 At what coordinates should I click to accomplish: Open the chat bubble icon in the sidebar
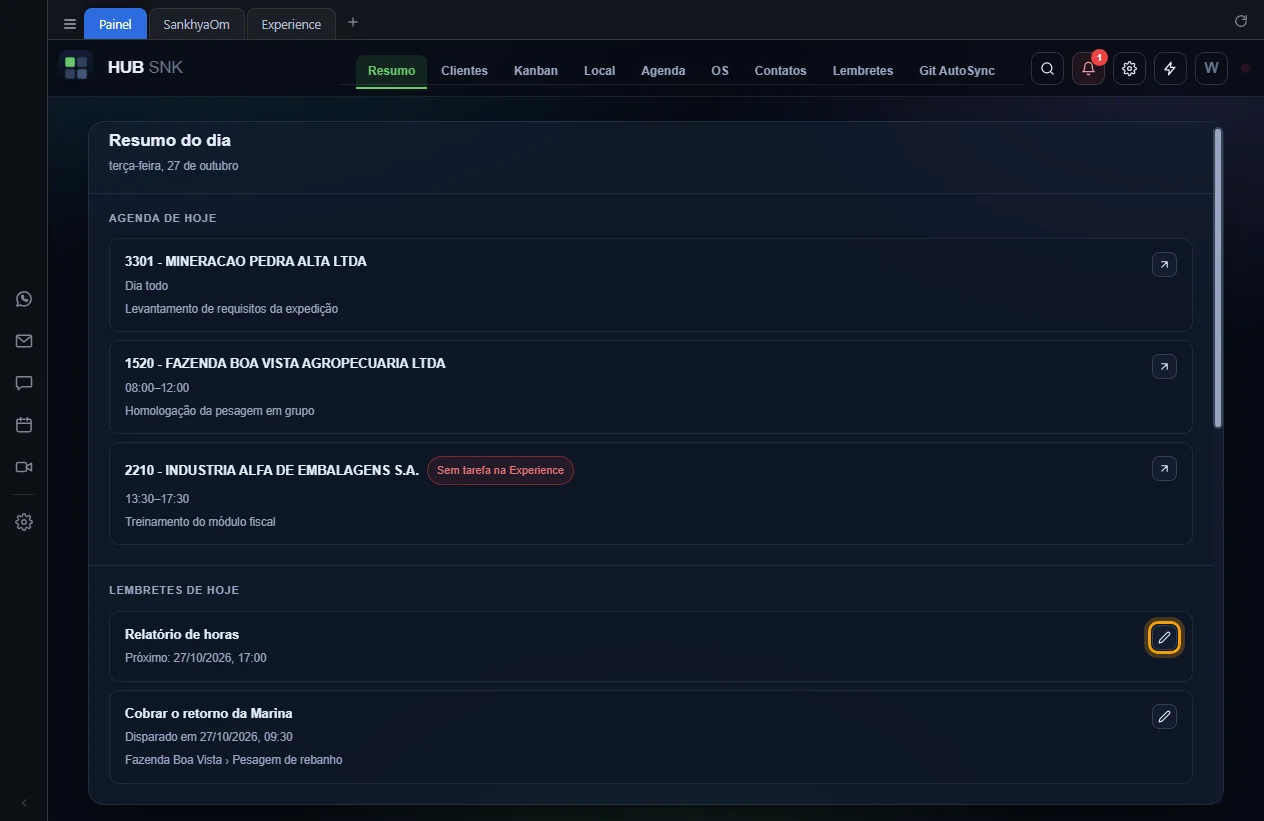(x=24, y=383)
